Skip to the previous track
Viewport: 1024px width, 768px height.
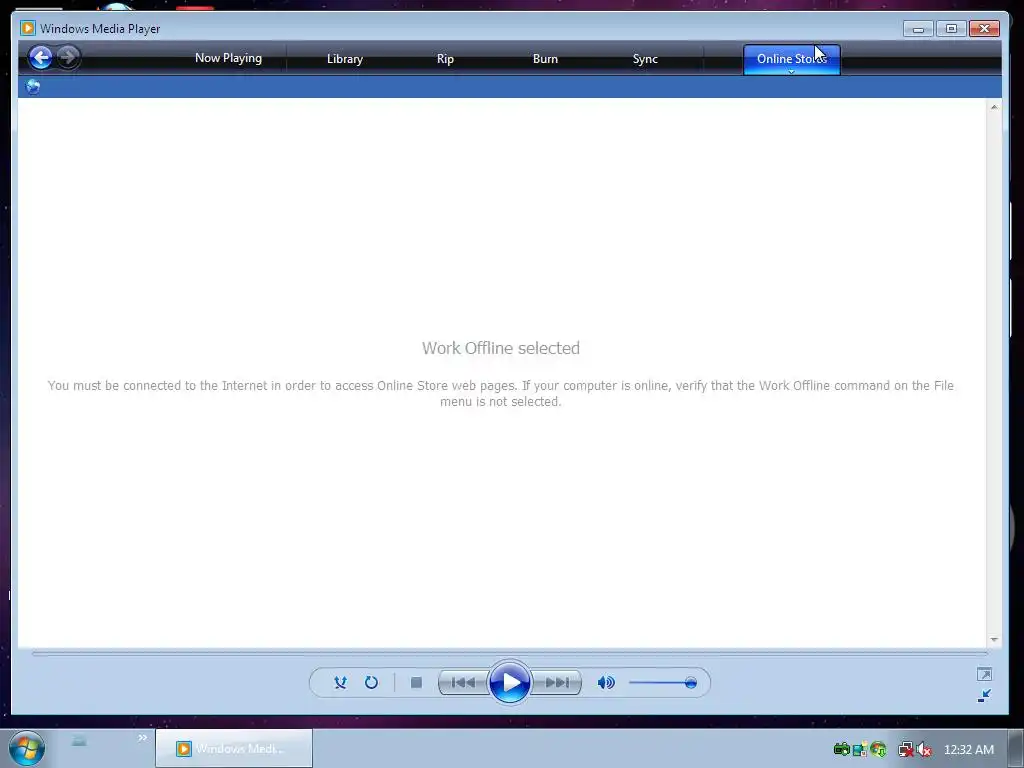click(x=463, y=682)
